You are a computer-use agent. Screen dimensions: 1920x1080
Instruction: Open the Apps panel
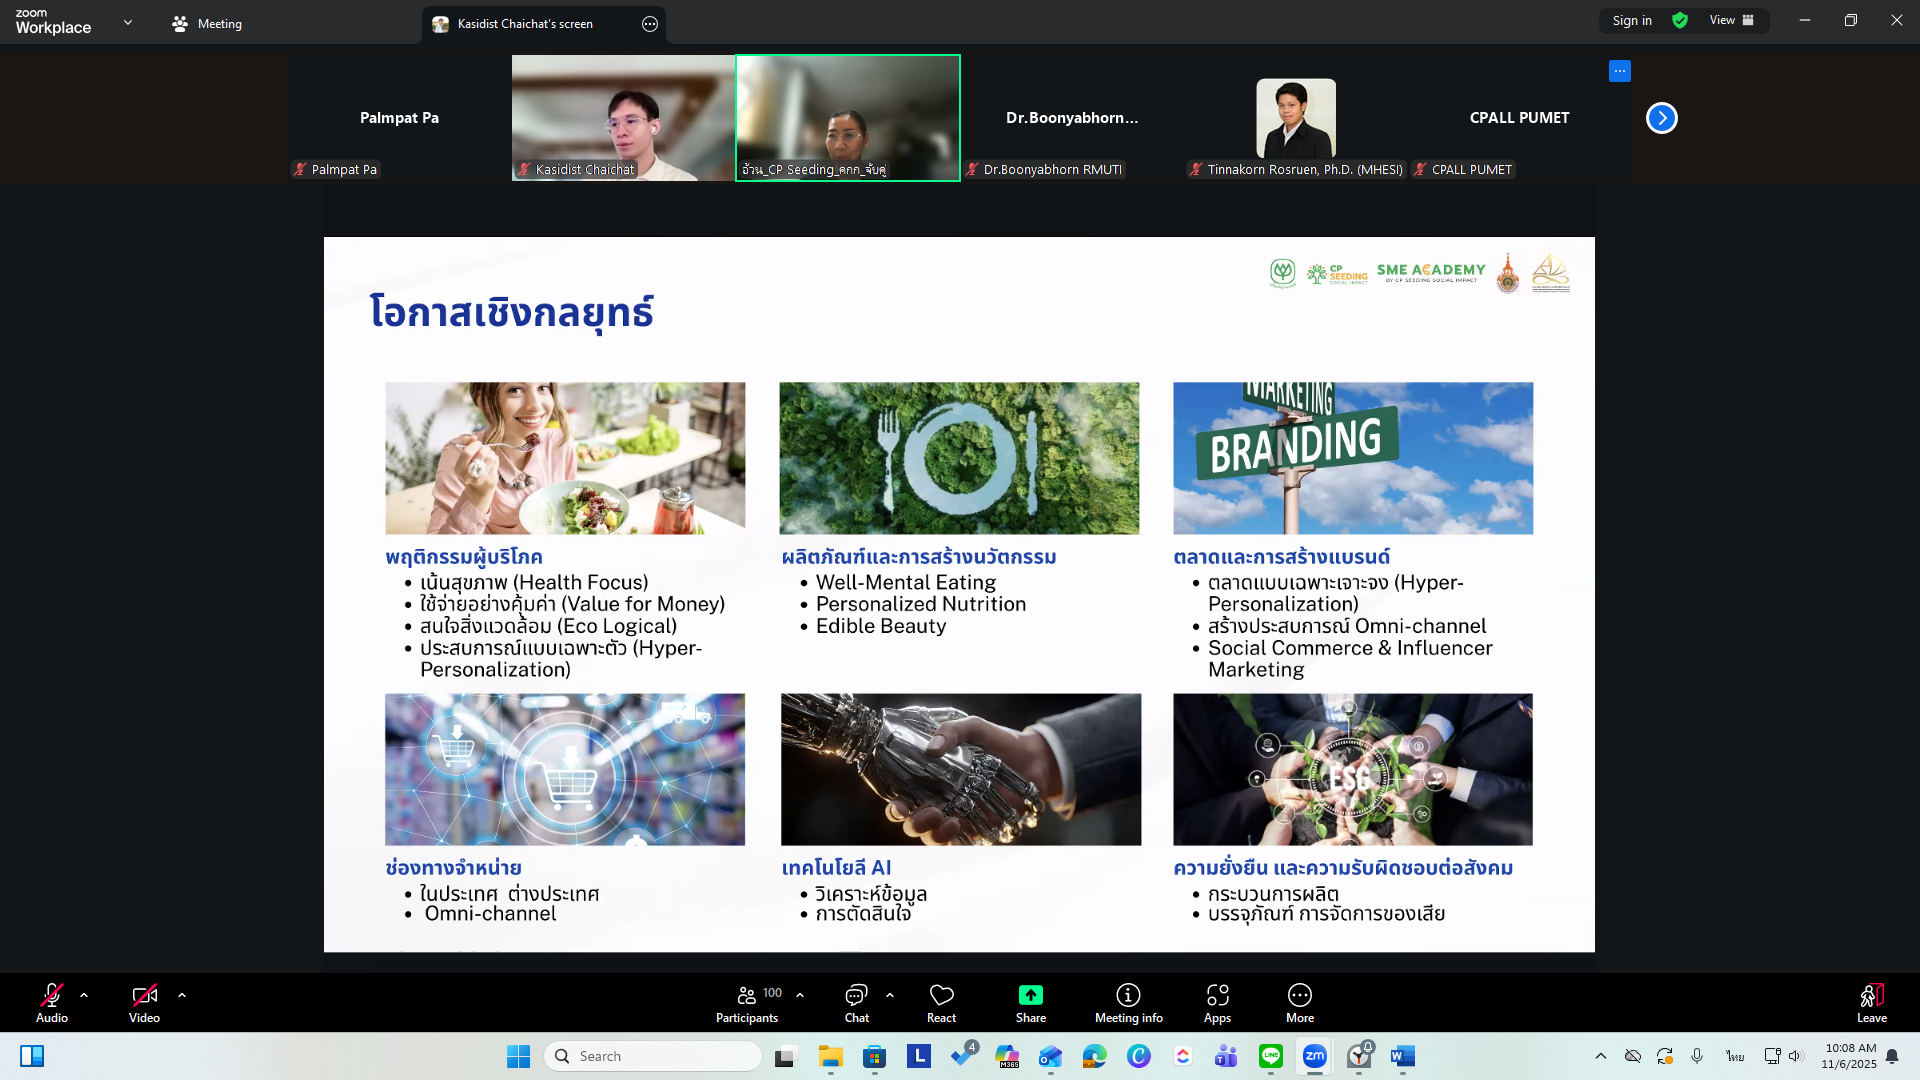tap(1217, 996)
